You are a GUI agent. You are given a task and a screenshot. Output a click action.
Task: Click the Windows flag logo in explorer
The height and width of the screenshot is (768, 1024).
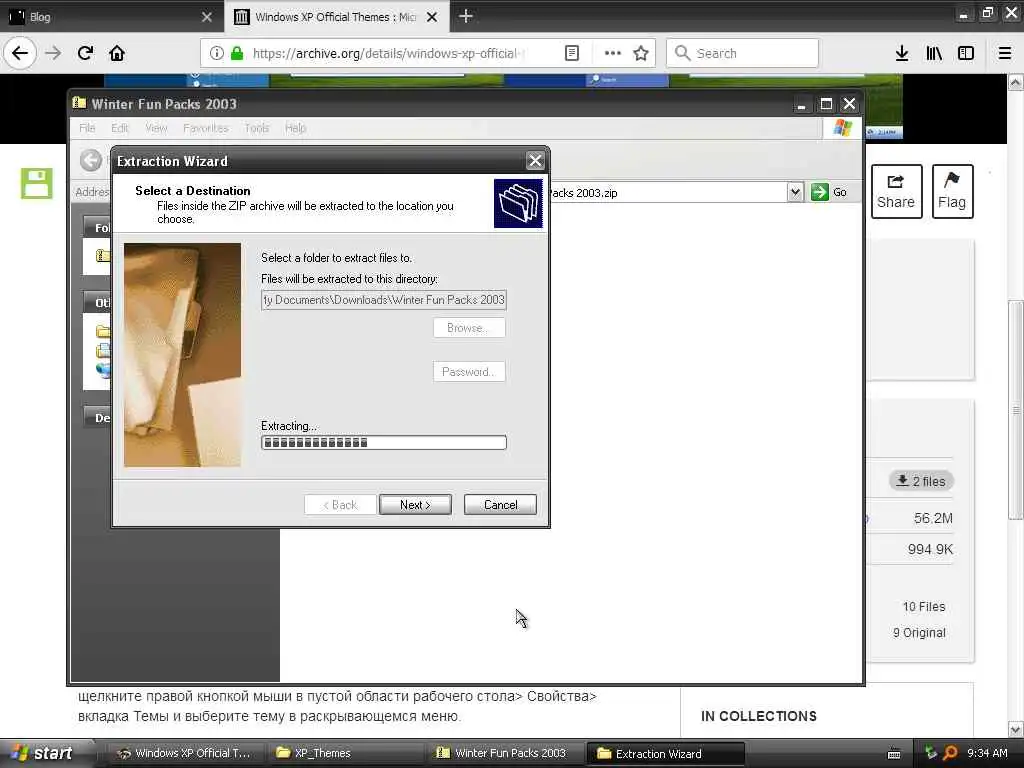click(842, 127)
